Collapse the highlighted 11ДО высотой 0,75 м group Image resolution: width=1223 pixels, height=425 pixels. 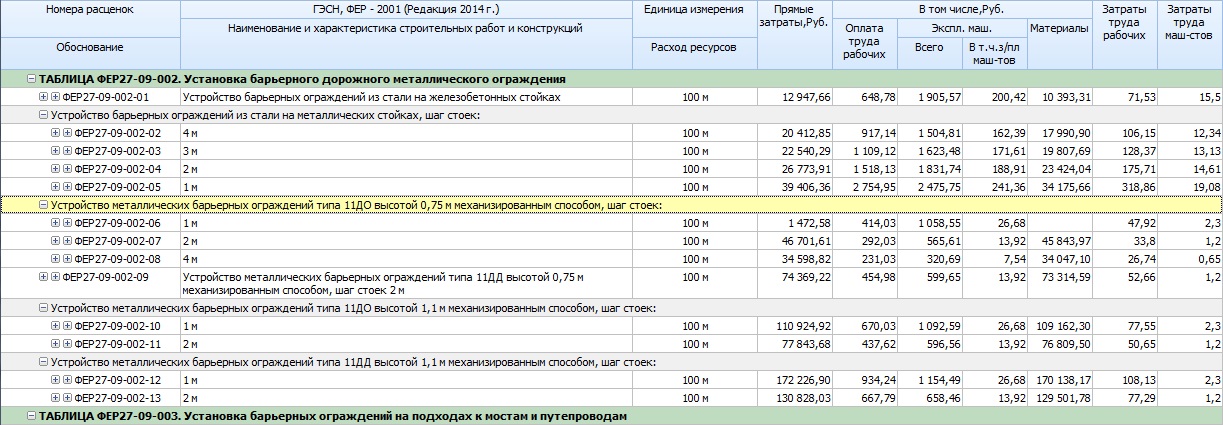coord(43,205)
